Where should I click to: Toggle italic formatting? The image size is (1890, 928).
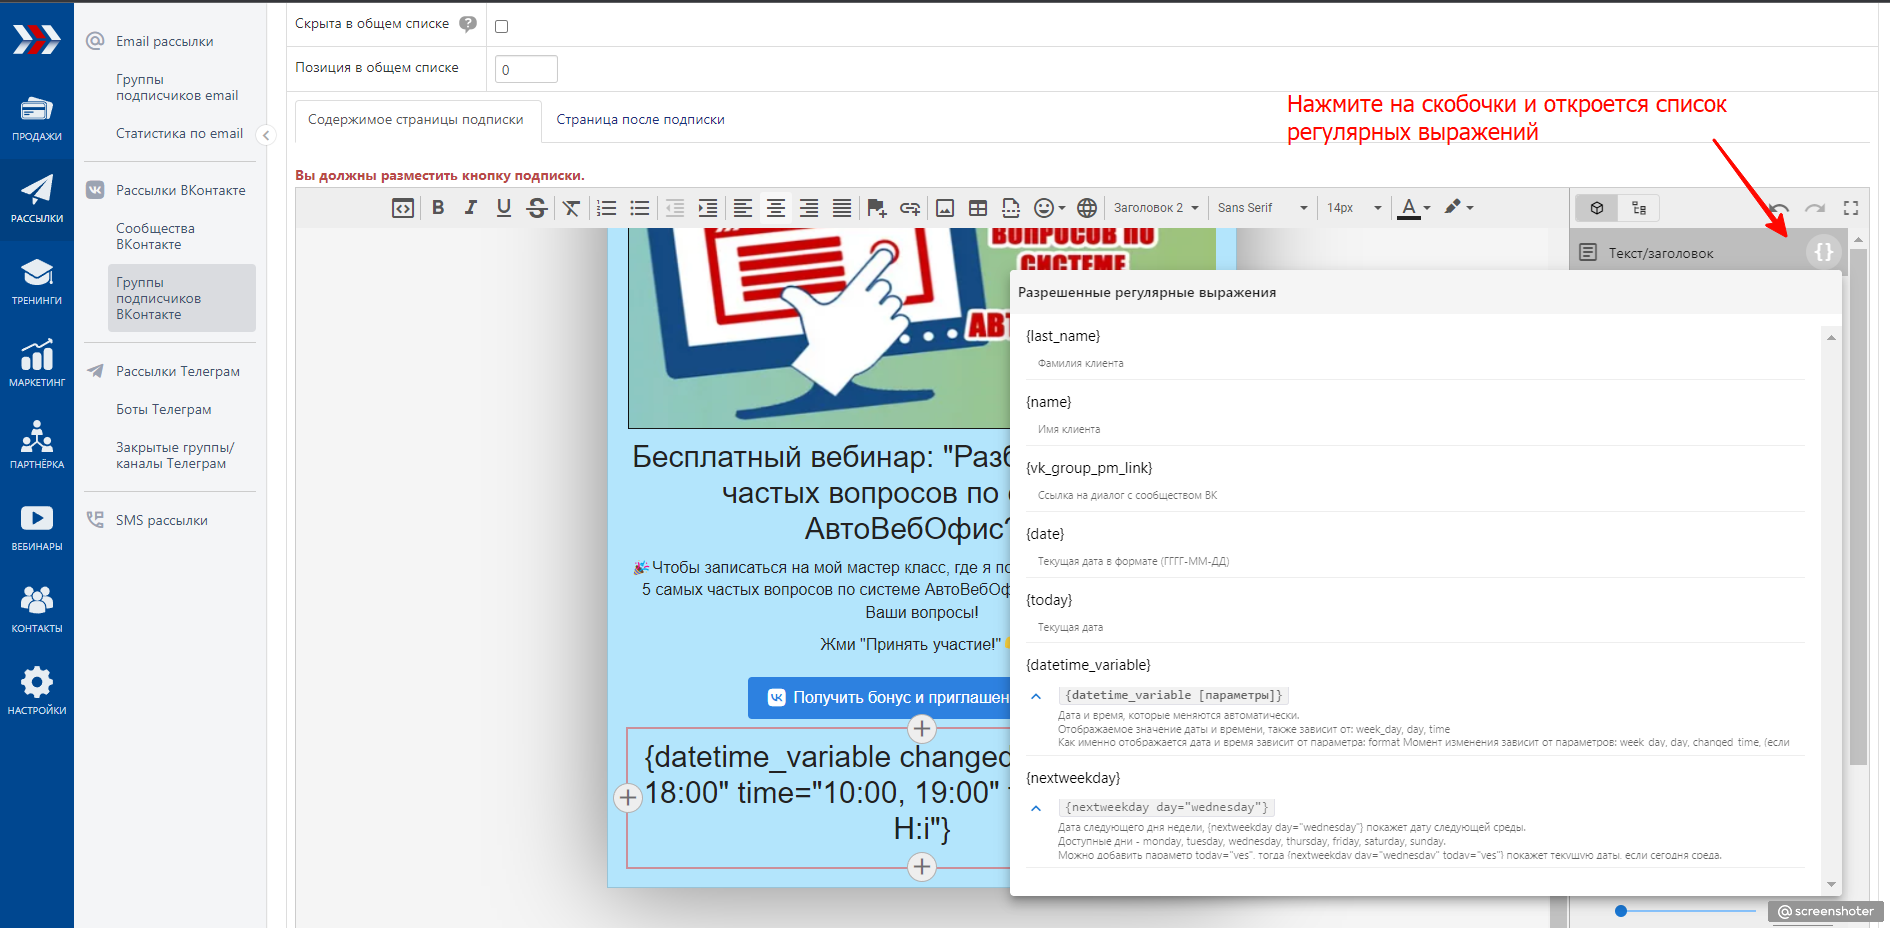pyautogui.click(x=471, y=208)
